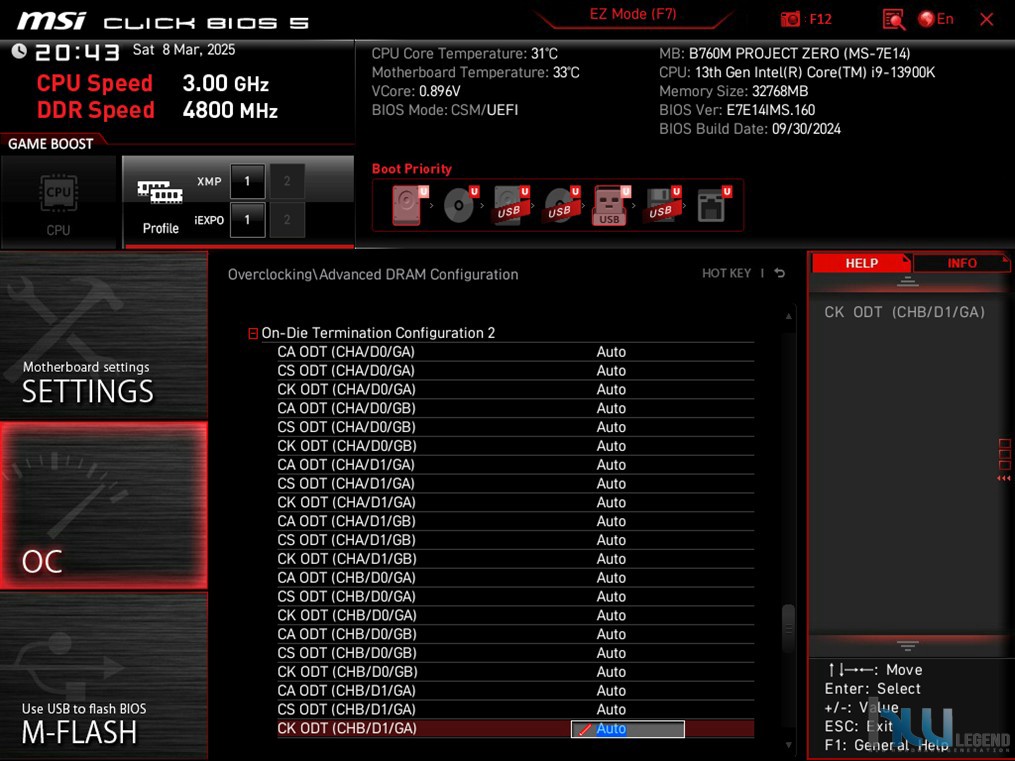Select the CS ODT (CHA/D1/GB) row
1015x761 pixels.
coord(515,540)
